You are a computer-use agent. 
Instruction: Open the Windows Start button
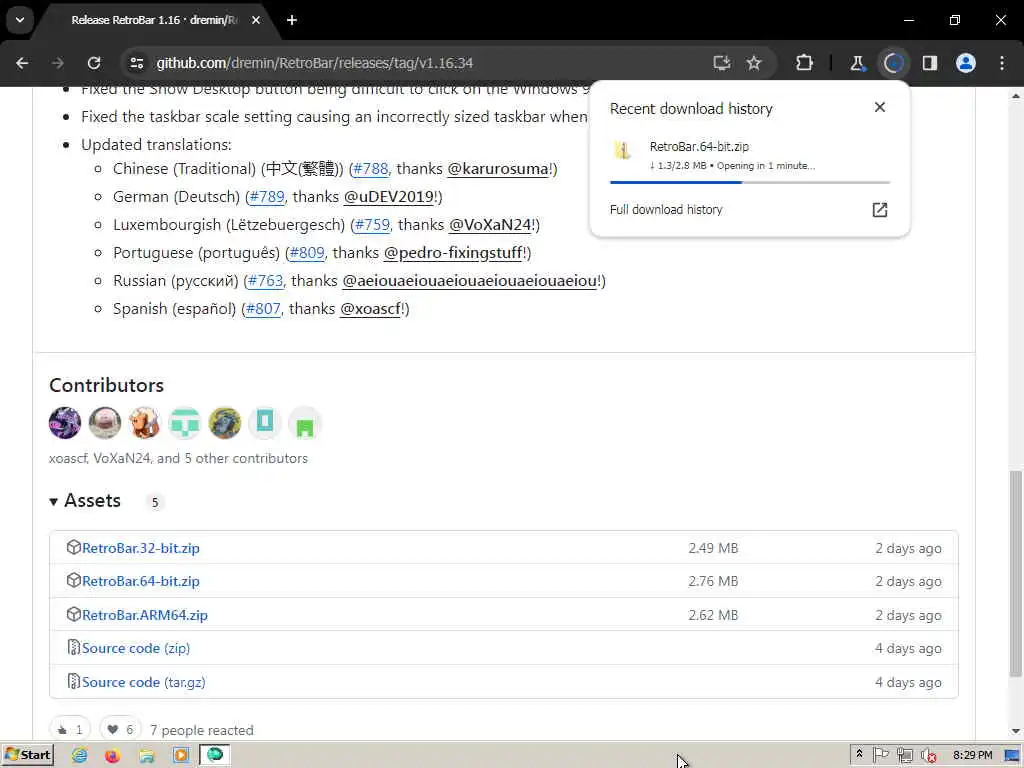(27, 755)
